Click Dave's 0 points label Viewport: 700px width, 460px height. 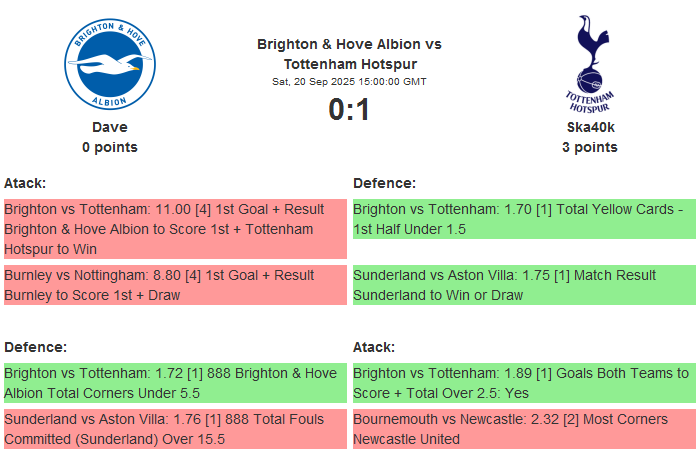[x=110, y=147]
